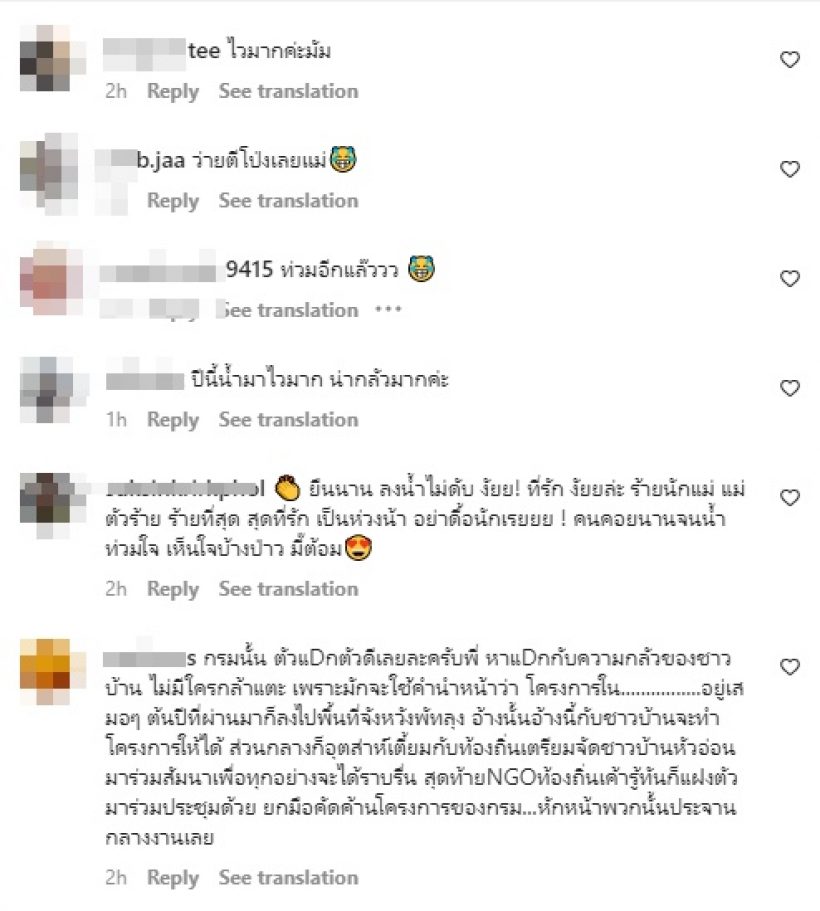See translation of the '9415' comment
The image size is (820, 911).
(288, 310)
